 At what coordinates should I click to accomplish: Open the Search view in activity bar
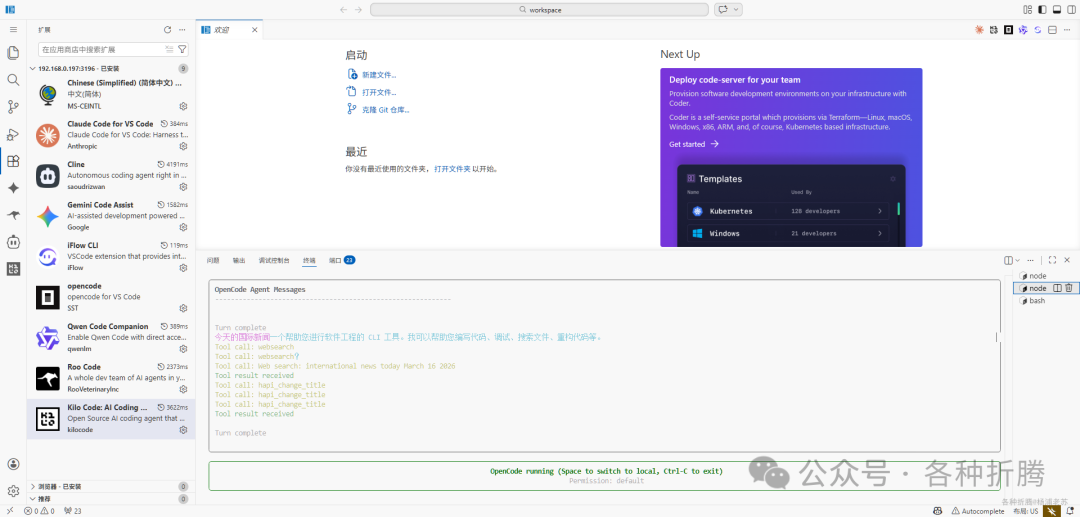coord(13,80)
